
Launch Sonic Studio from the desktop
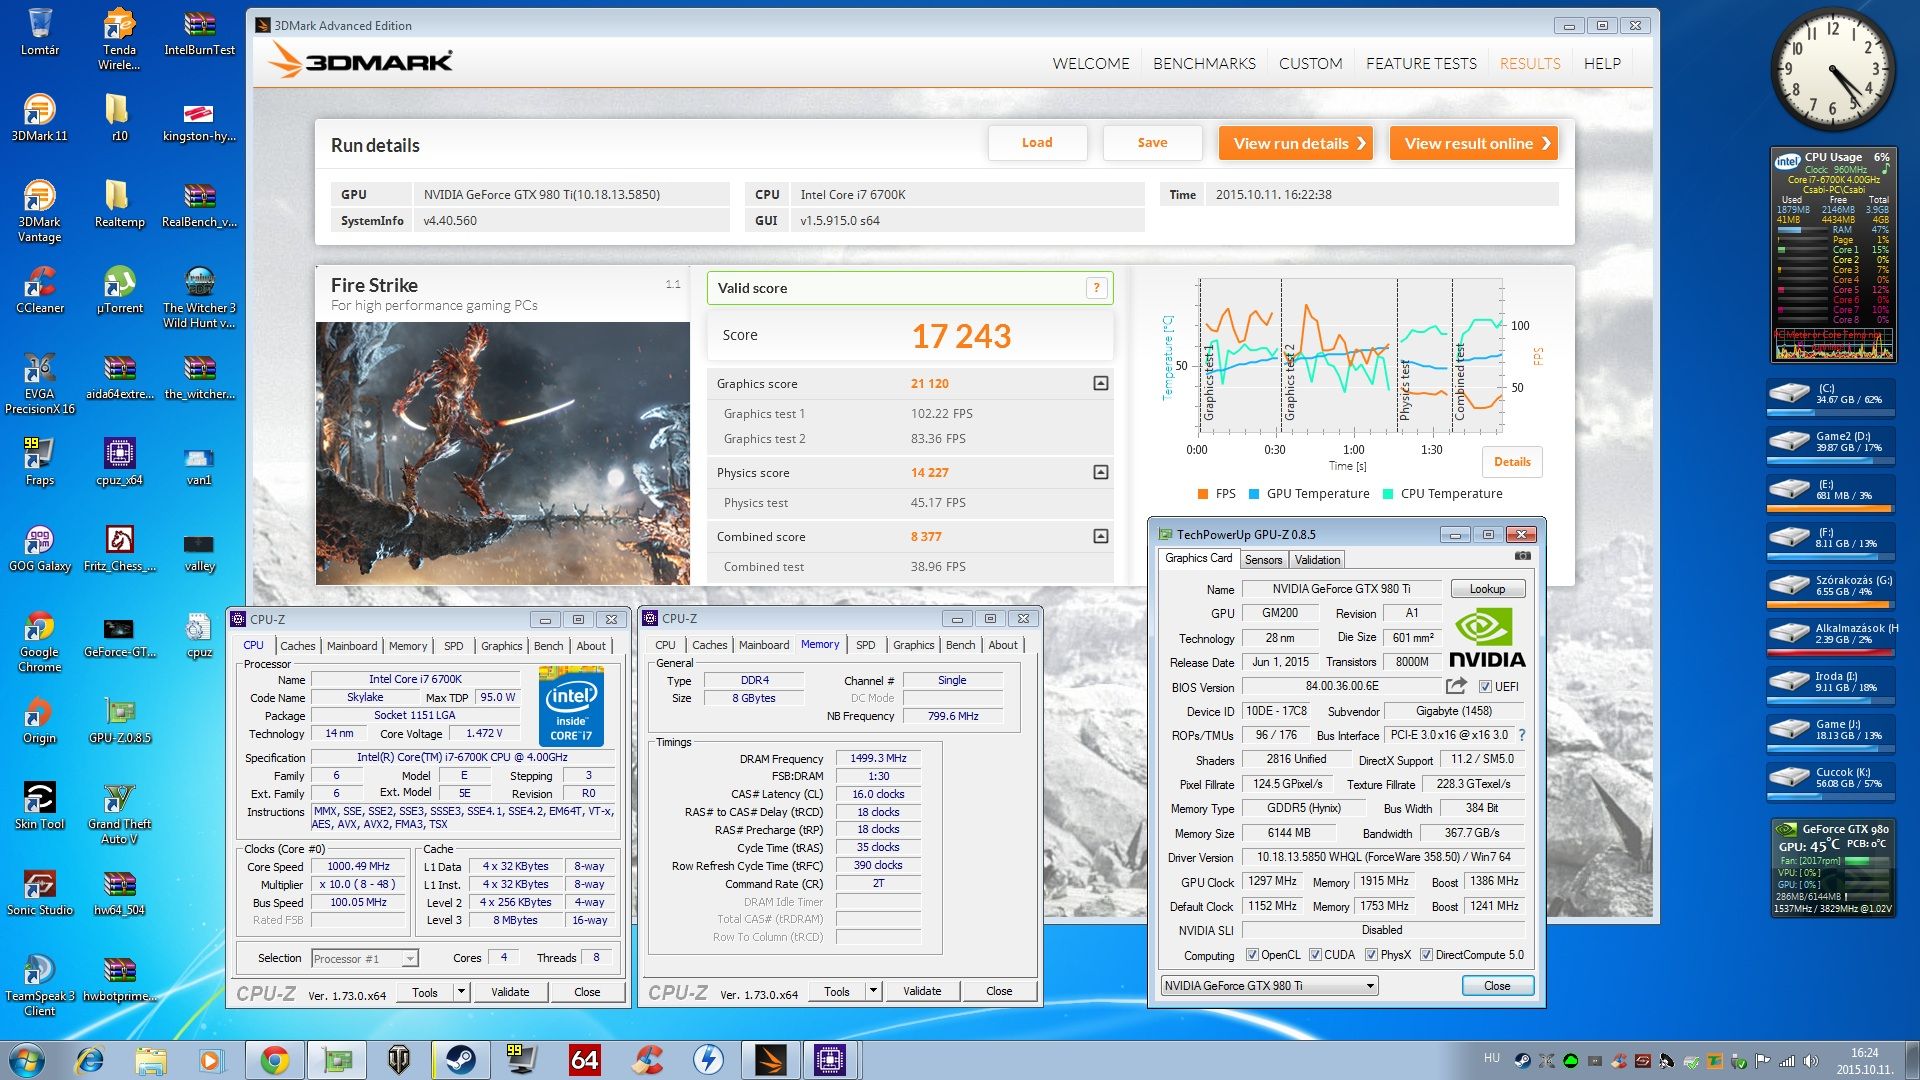point(39,892)
